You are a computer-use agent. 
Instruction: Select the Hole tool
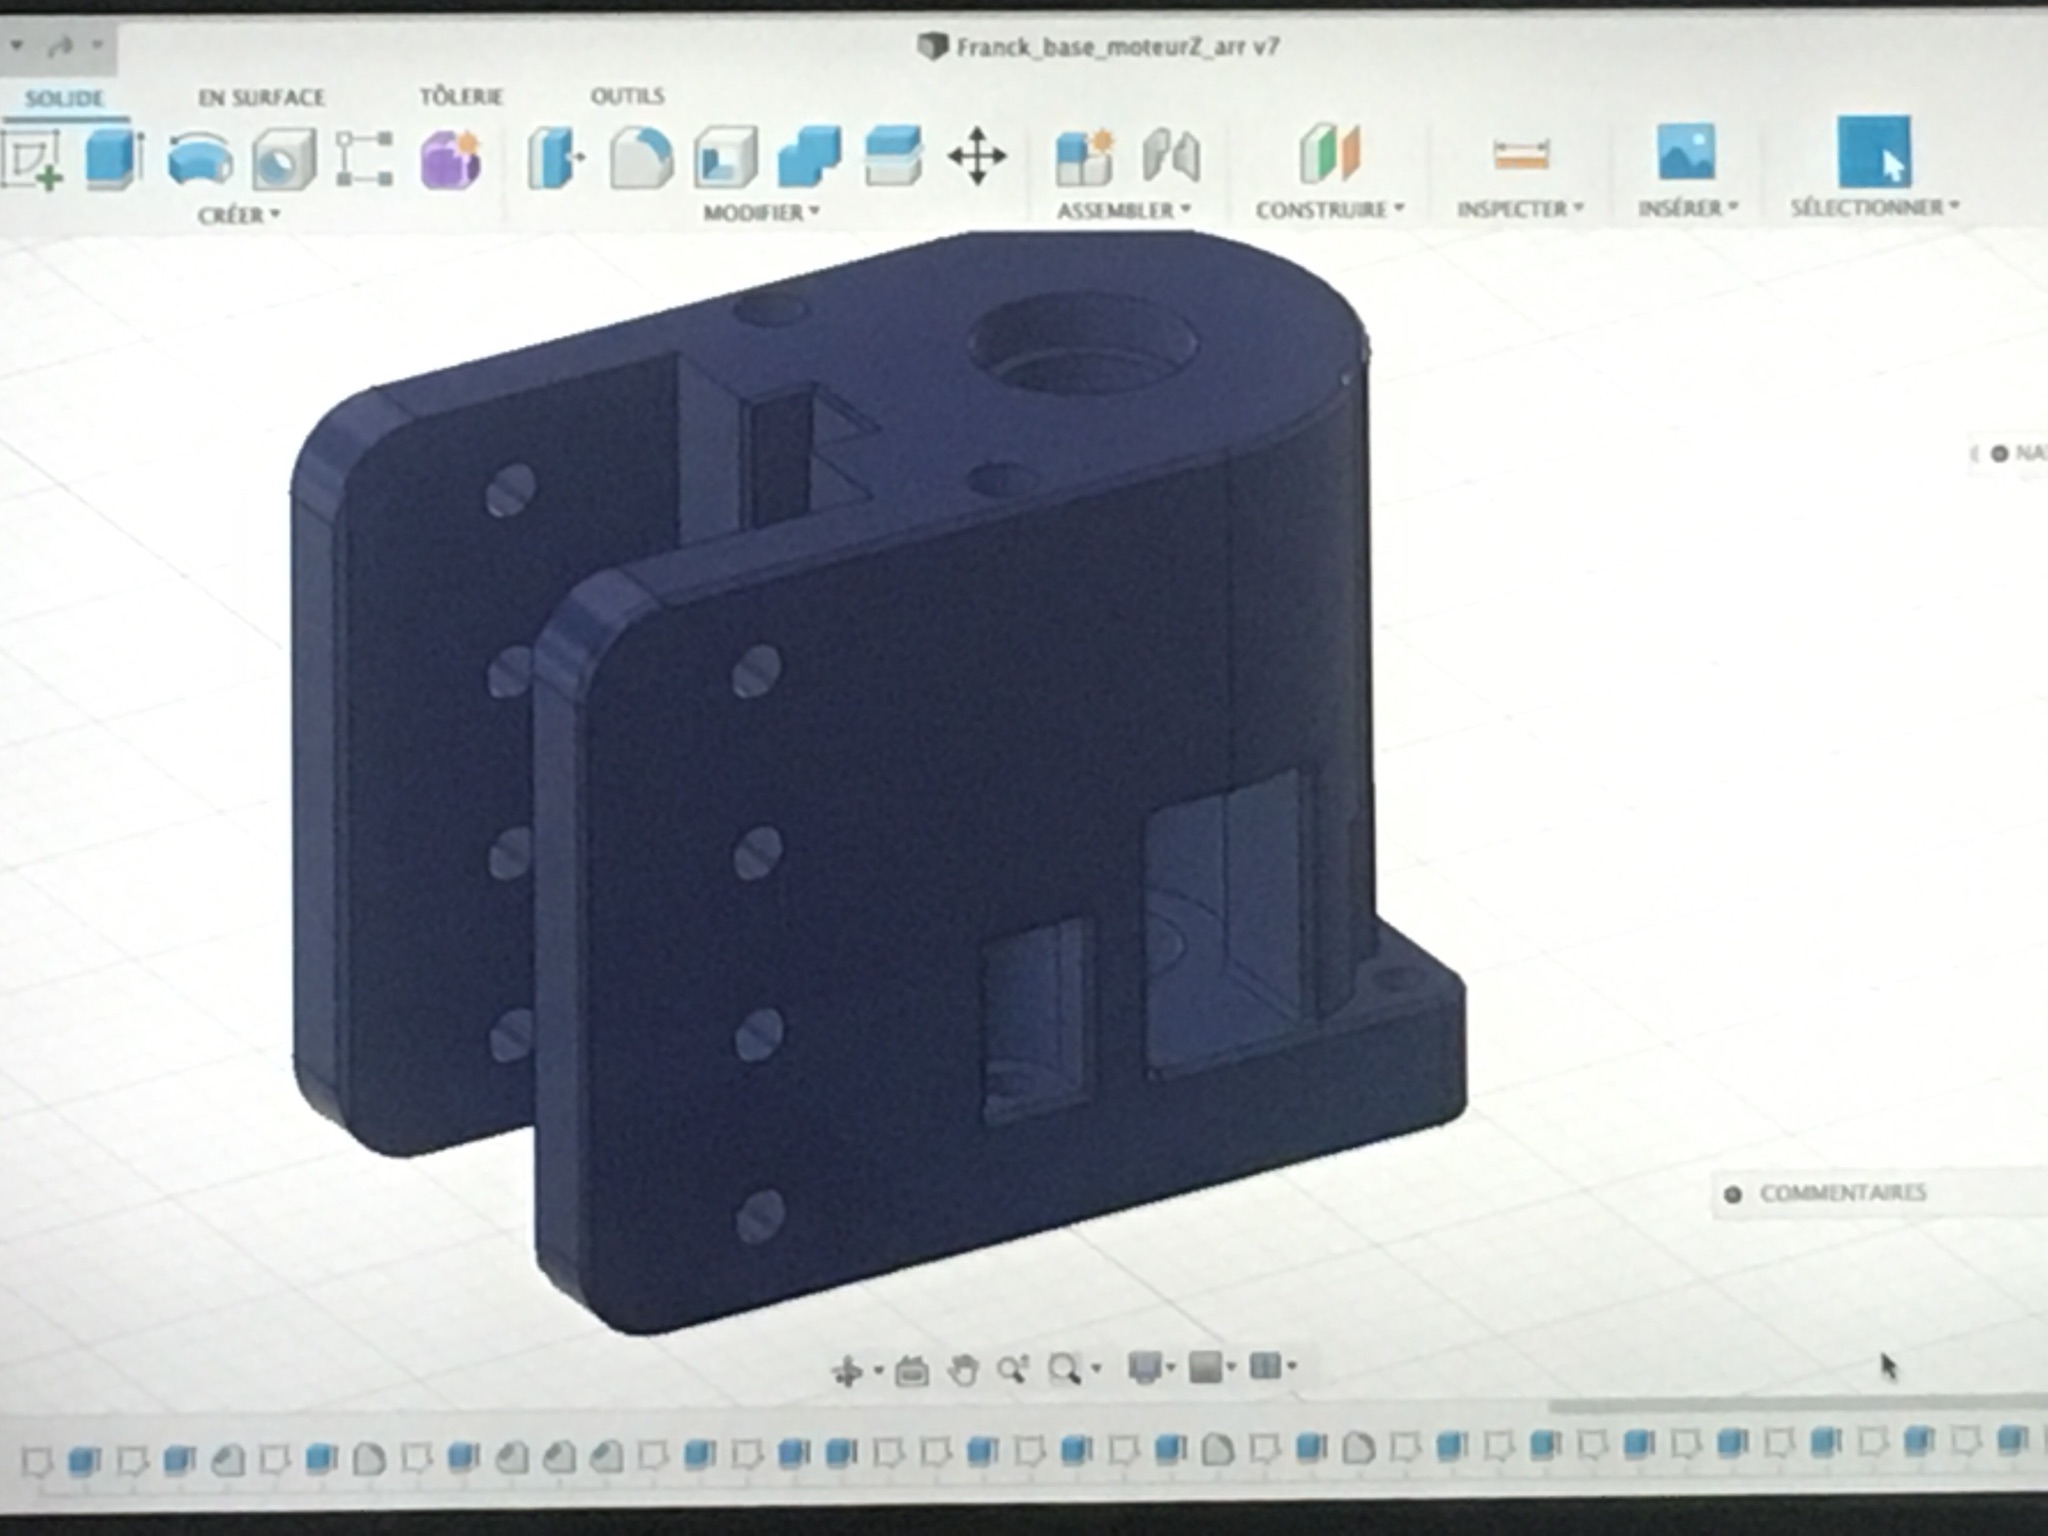(284, 159)
